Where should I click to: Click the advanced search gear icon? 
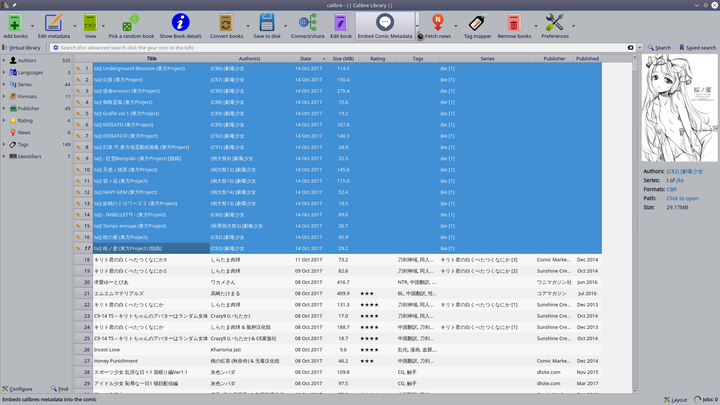(x=54, y=47)
